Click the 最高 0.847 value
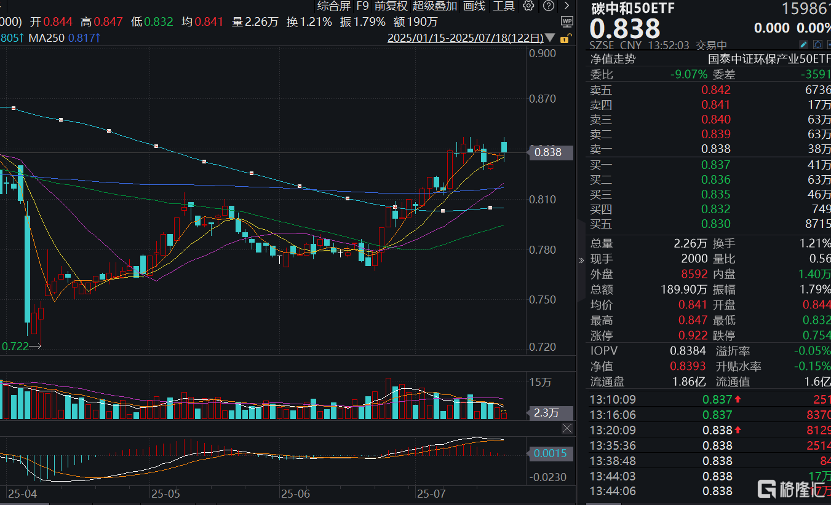 (x=692, y=320)
